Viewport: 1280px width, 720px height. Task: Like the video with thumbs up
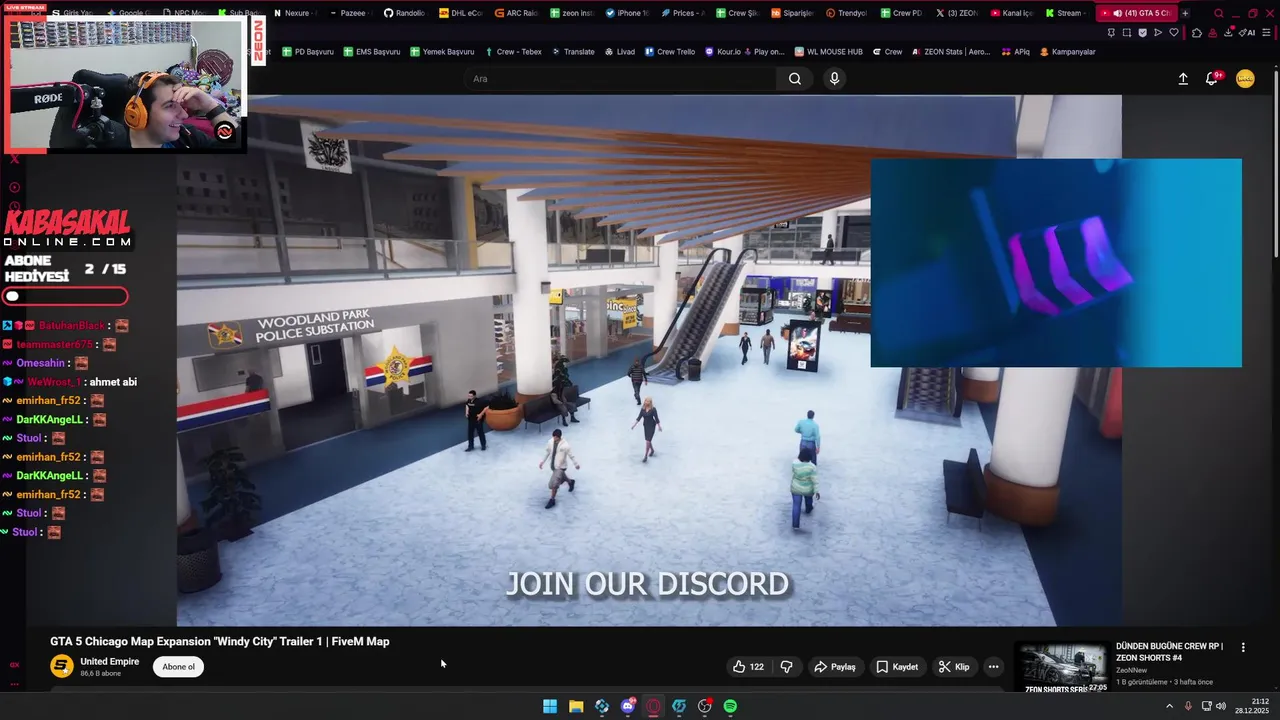[x=748, y=667]
